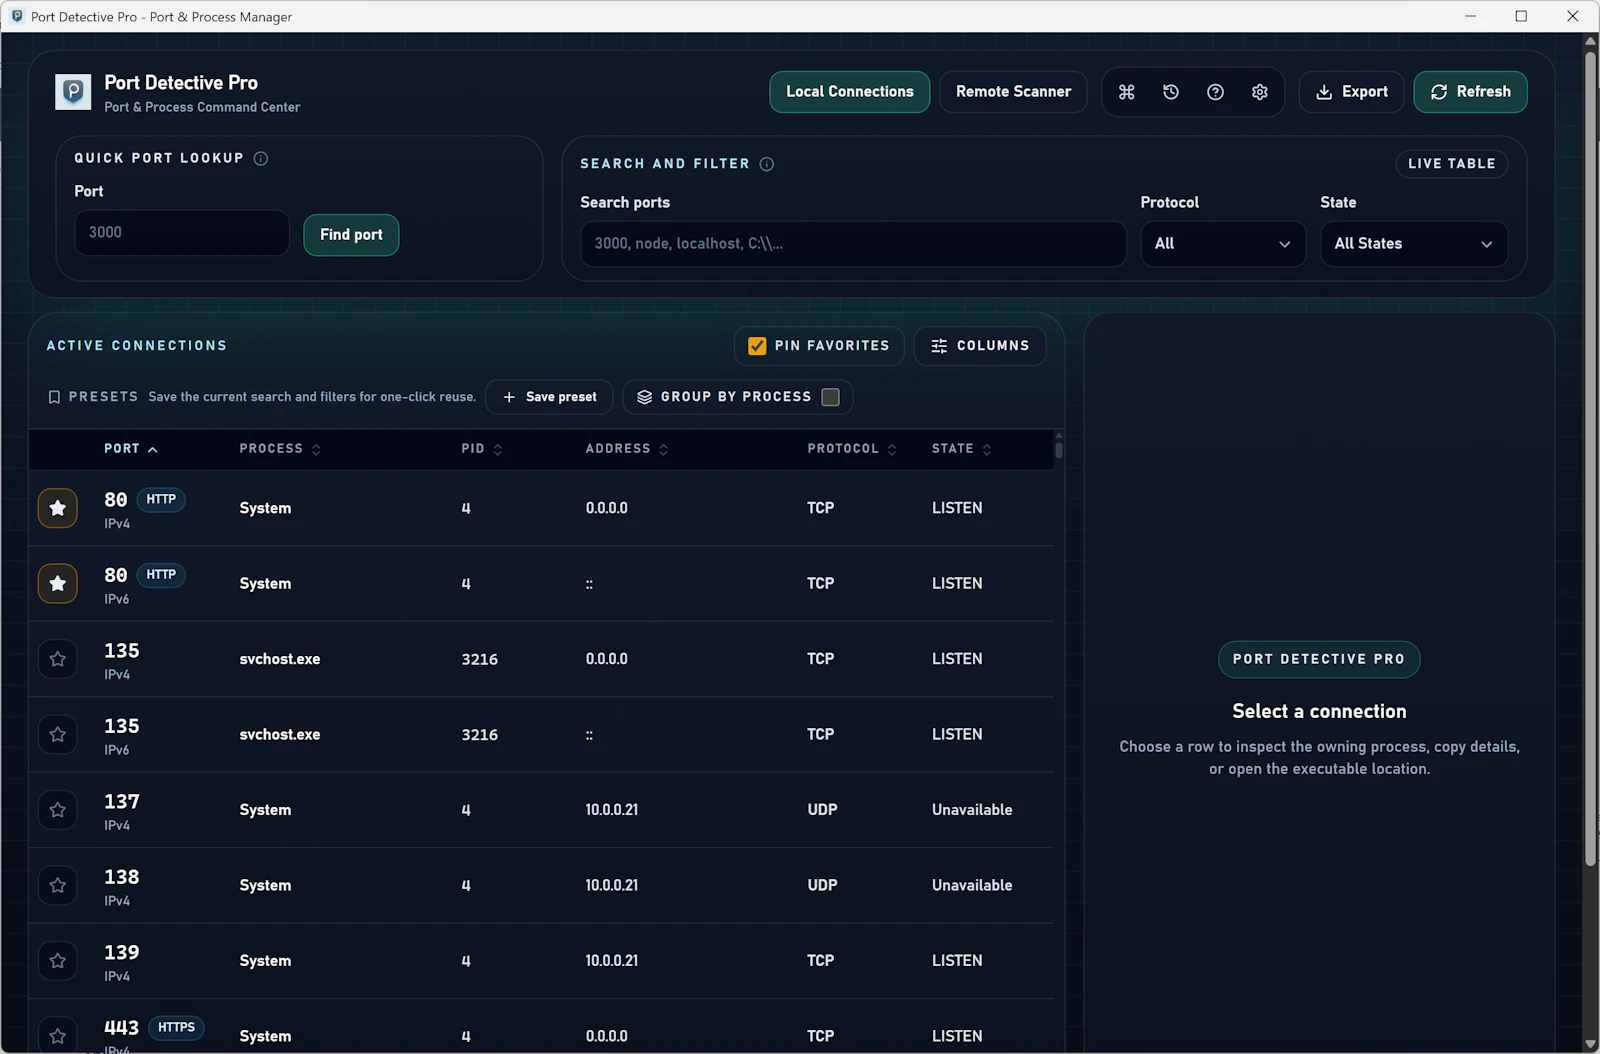Sort by the State column header
This screenshot has height=1054, width=1600.
click(x=962, y=449)
